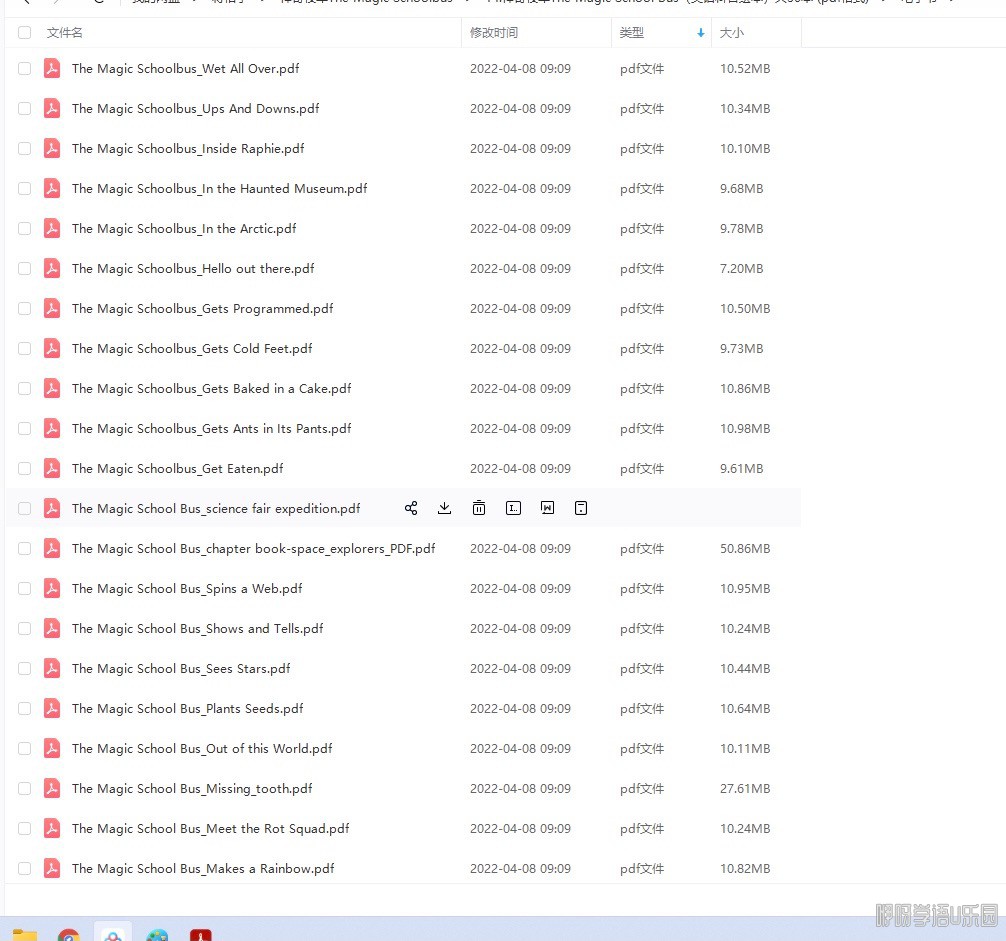Click PDF icon of Spins a Web.pdf

coord(52,588)
